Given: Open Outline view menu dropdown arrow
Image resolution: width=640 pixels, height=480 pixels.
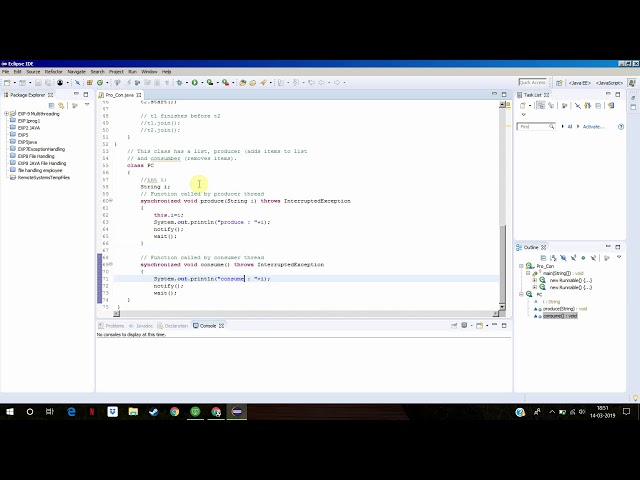Looking at the screenshot, I should (619, 257).
